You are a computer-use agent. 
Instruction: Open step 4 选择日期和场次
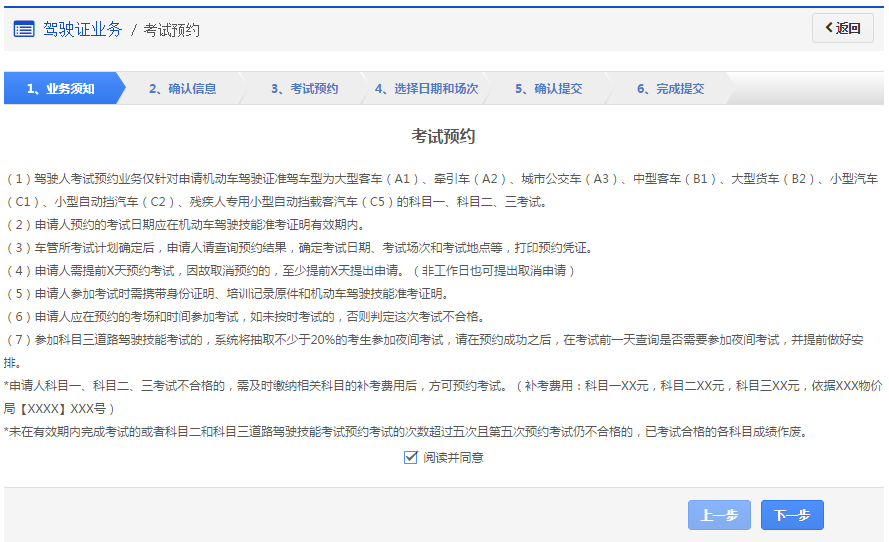tap(426, 88)
